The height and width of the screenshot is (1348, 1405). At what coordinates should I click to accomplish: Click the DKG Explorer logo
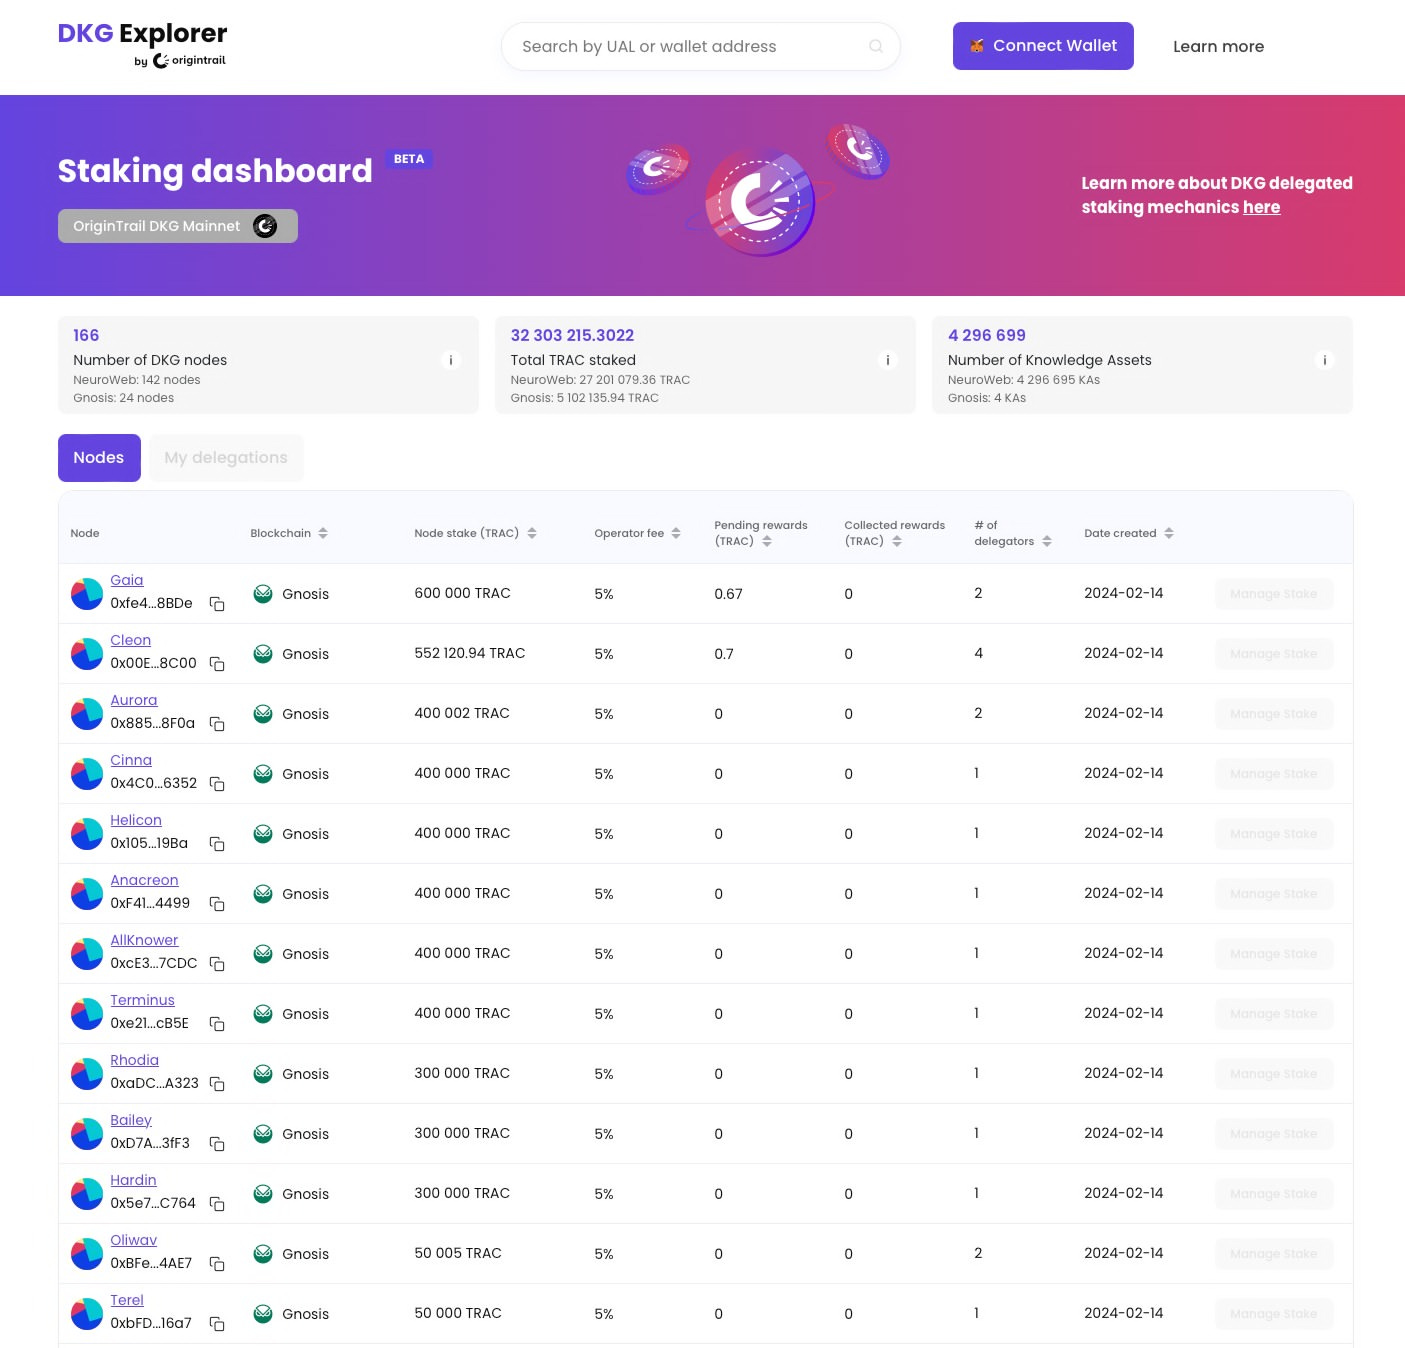coord(143,44)
